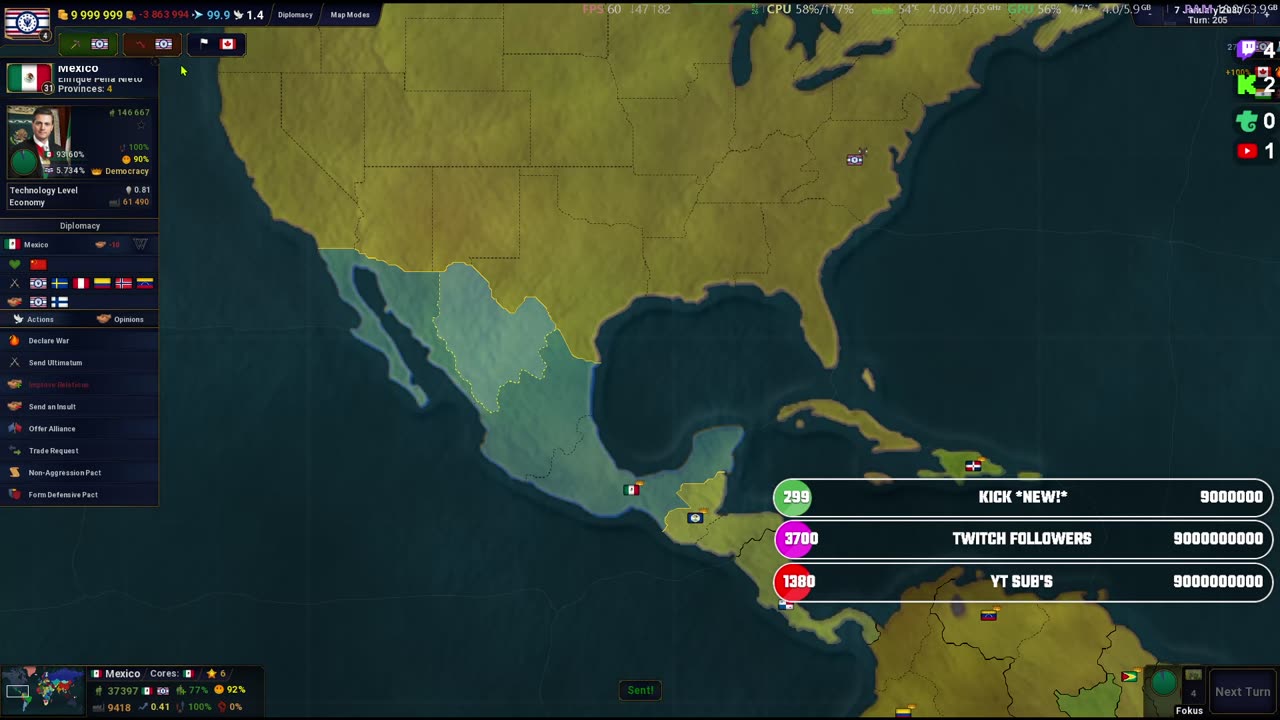Click the Cores Mexico flag
This screenshot has height=720, width=1280.
click(x=188, y=674)
